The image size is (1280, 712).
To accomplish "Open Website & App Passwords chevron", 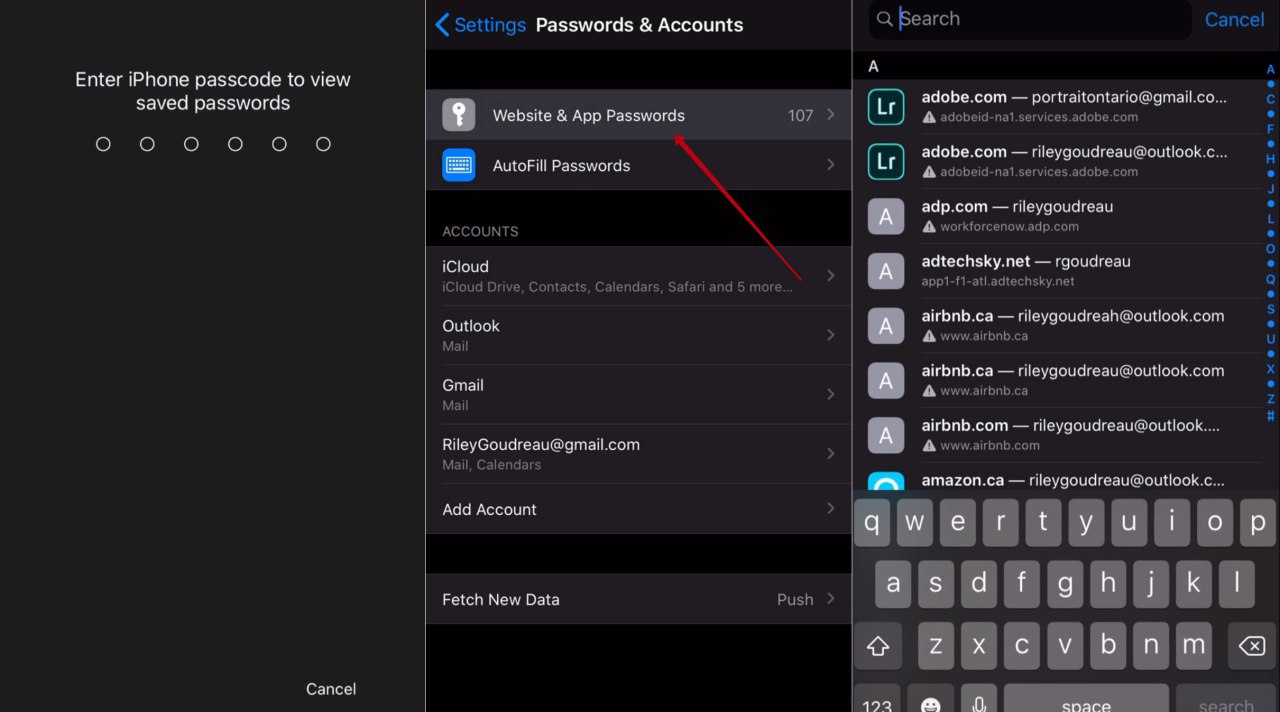I will click(830, 115).
